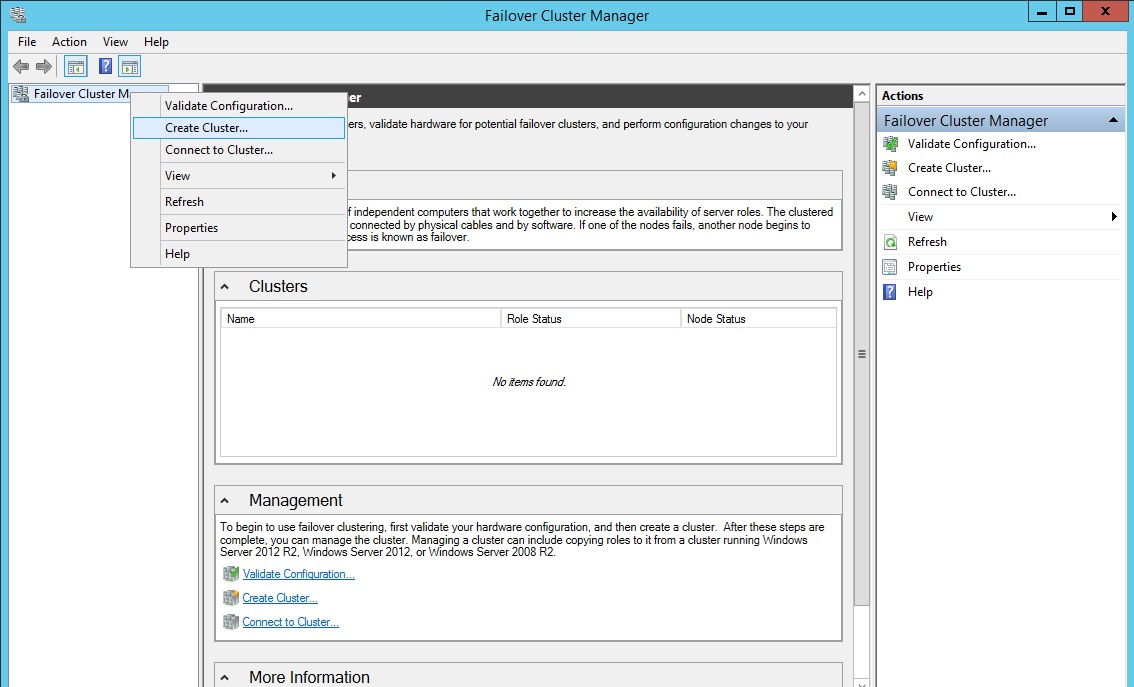Image resolution: width=1134 pixels, height=687 pixels.
Task: Click the 'No items found.' text
Action: (529, 382)
